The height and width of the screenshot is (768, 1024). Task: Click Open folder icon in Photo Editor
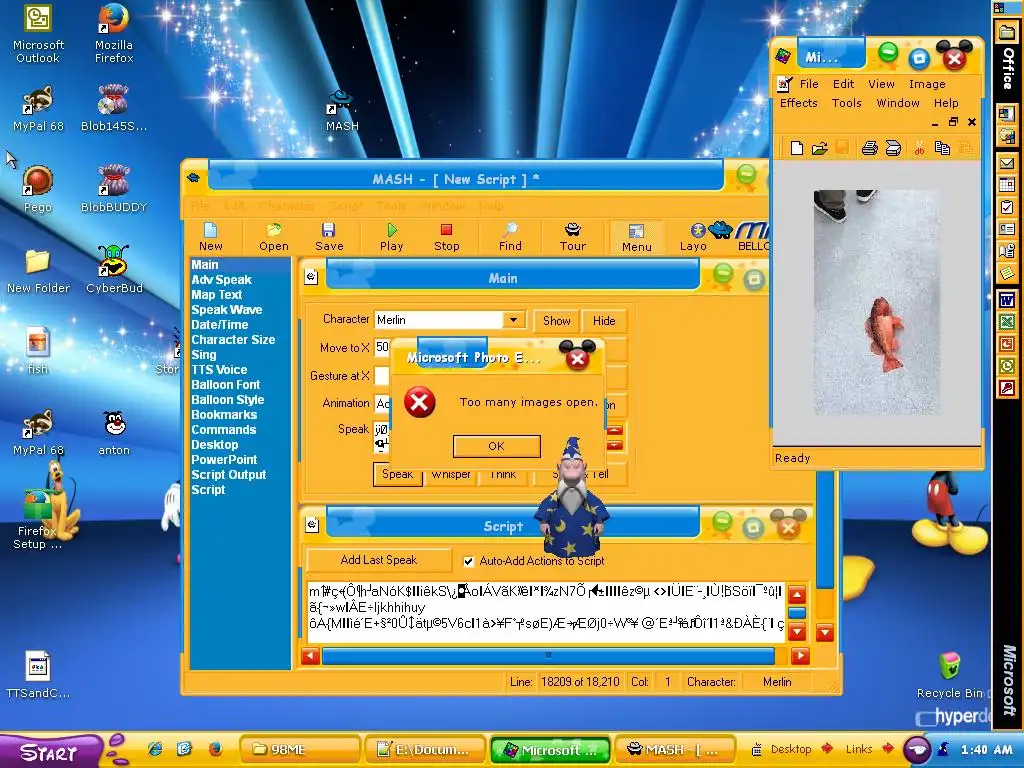click(x=820, y=148)
